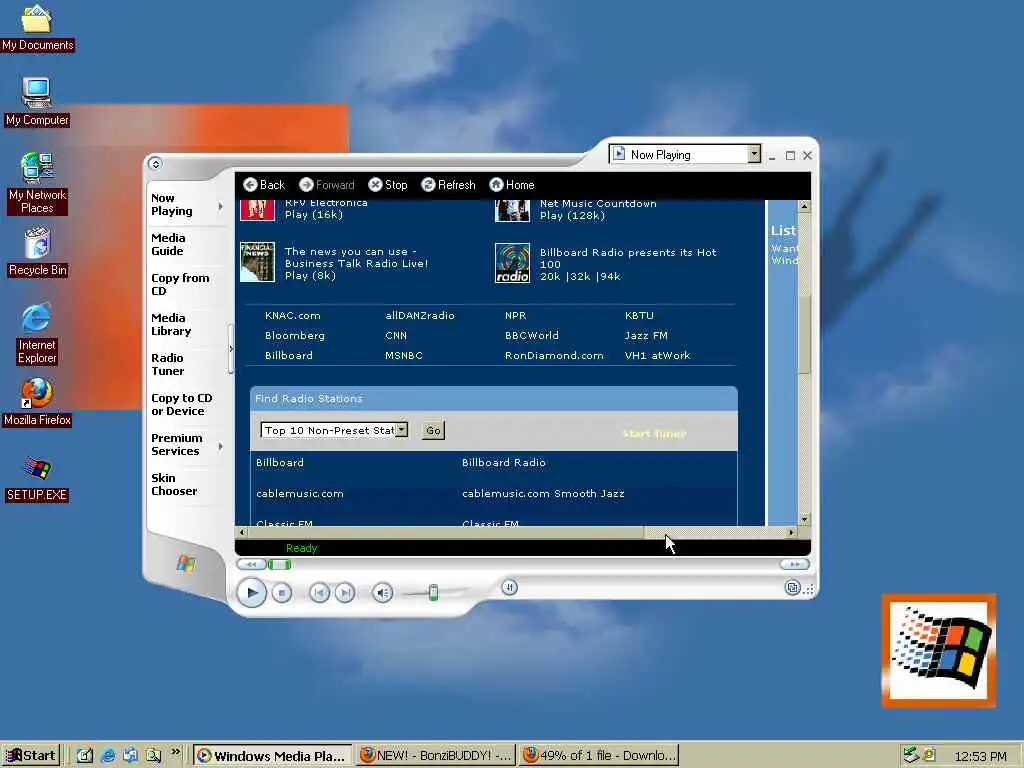Open the CNN station link
Image resolution: width=1024 pixels, height=768 pixels.
coord(396,336)
